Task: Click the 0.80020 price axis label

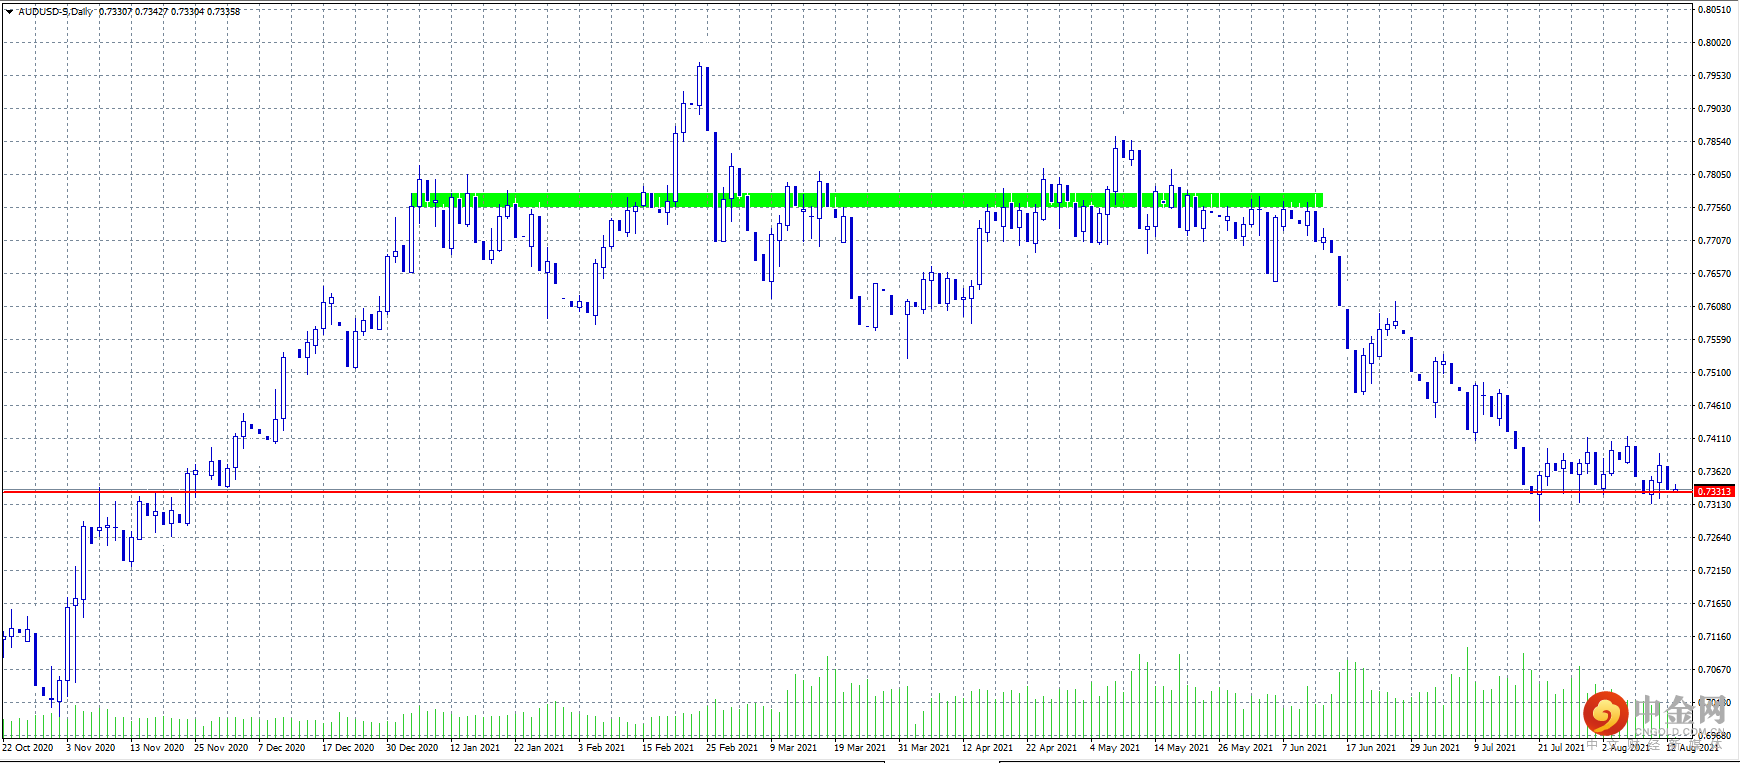Action: (1714, 43)
